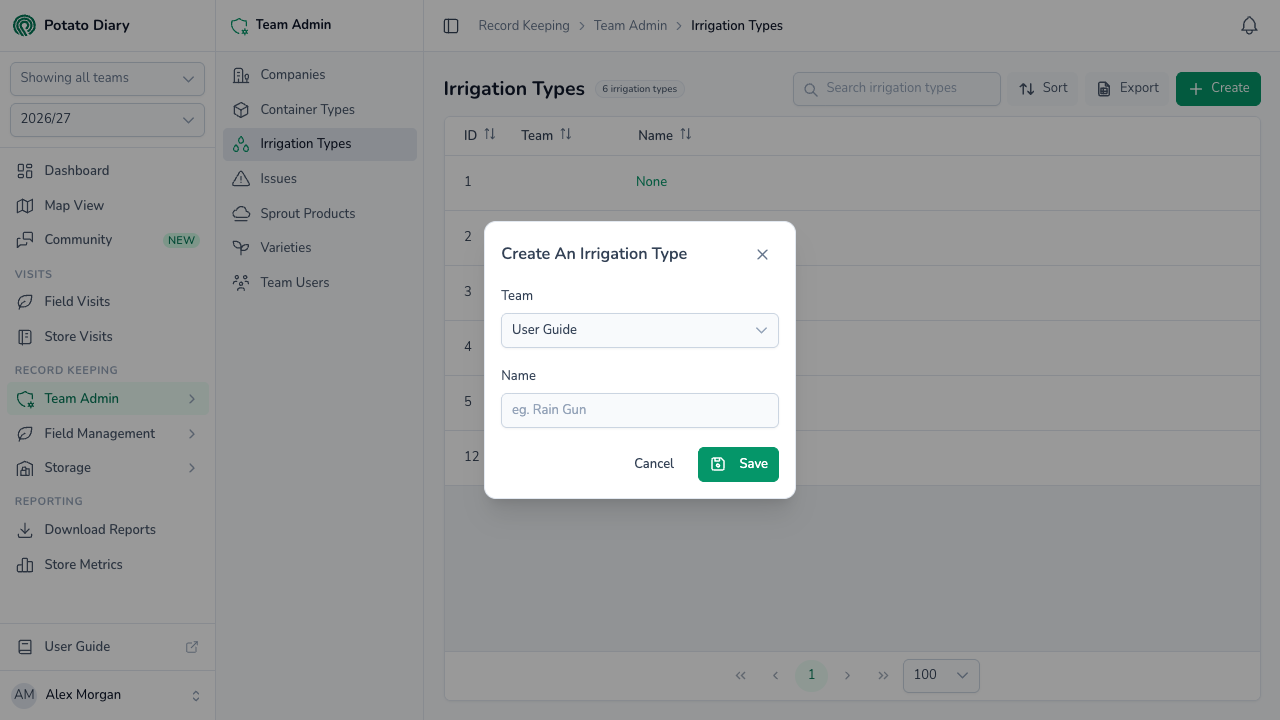
Task: Expand the Field Management chevron
Action: click(x=192, y=434)
